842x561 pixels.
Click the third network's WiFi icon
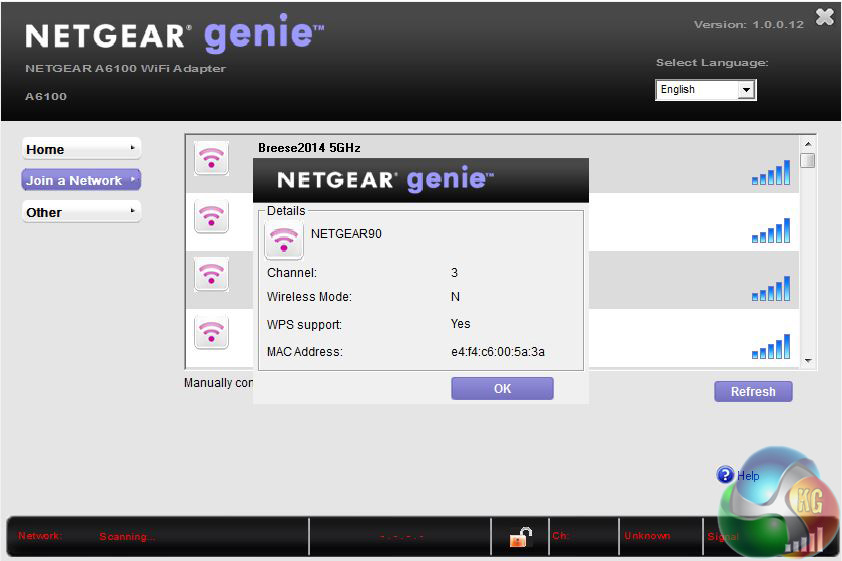[211, 274]
